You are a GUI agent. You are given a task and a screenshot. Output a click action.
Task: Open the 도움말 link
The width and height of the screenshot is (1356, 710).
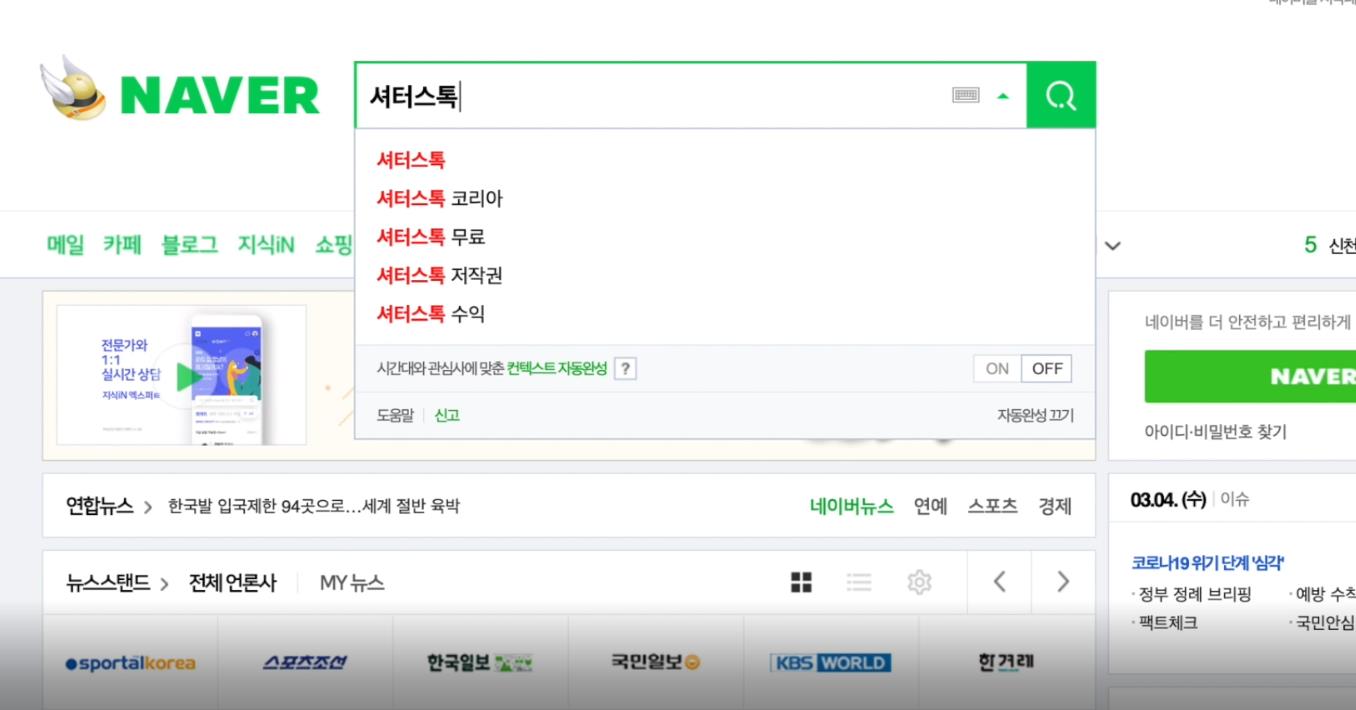(x=395, y=415)
